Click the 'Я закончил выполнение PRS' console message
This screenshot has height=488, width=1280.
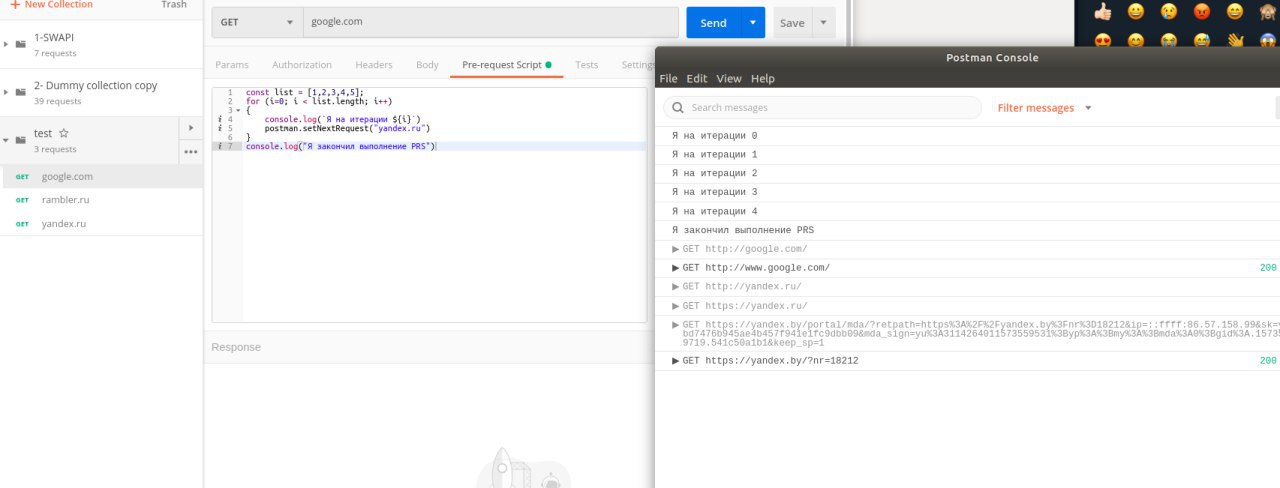[x=742, y=230]
